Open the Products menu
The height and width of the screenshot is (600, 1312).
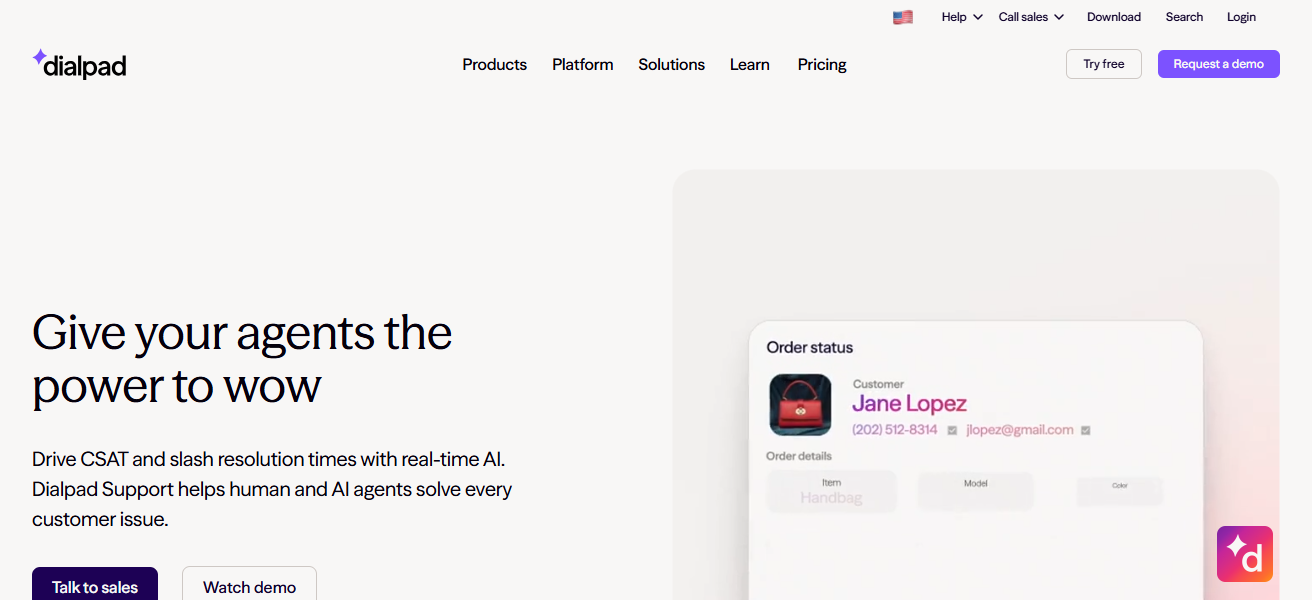pyautogui.click(x=494, y=64)
